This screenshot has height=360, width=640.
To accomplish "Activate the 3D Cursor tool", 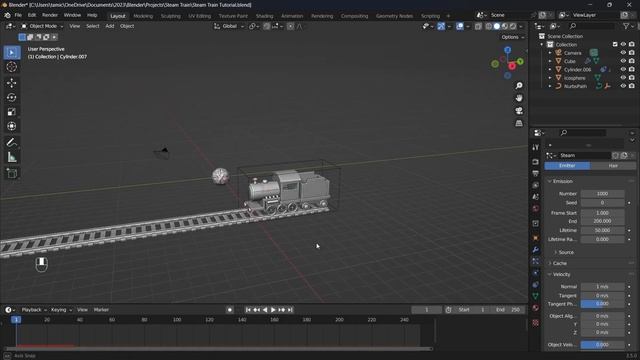I will (x=12, y=67).
